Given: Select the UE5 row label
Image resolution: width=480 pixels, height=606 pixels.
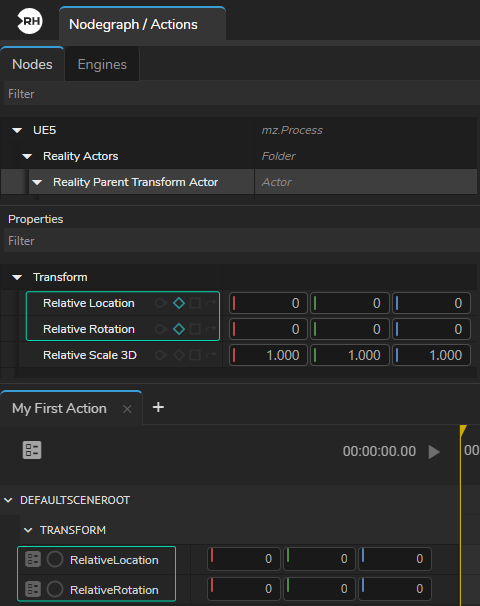Looking at the screenshot, I should 44,130.
